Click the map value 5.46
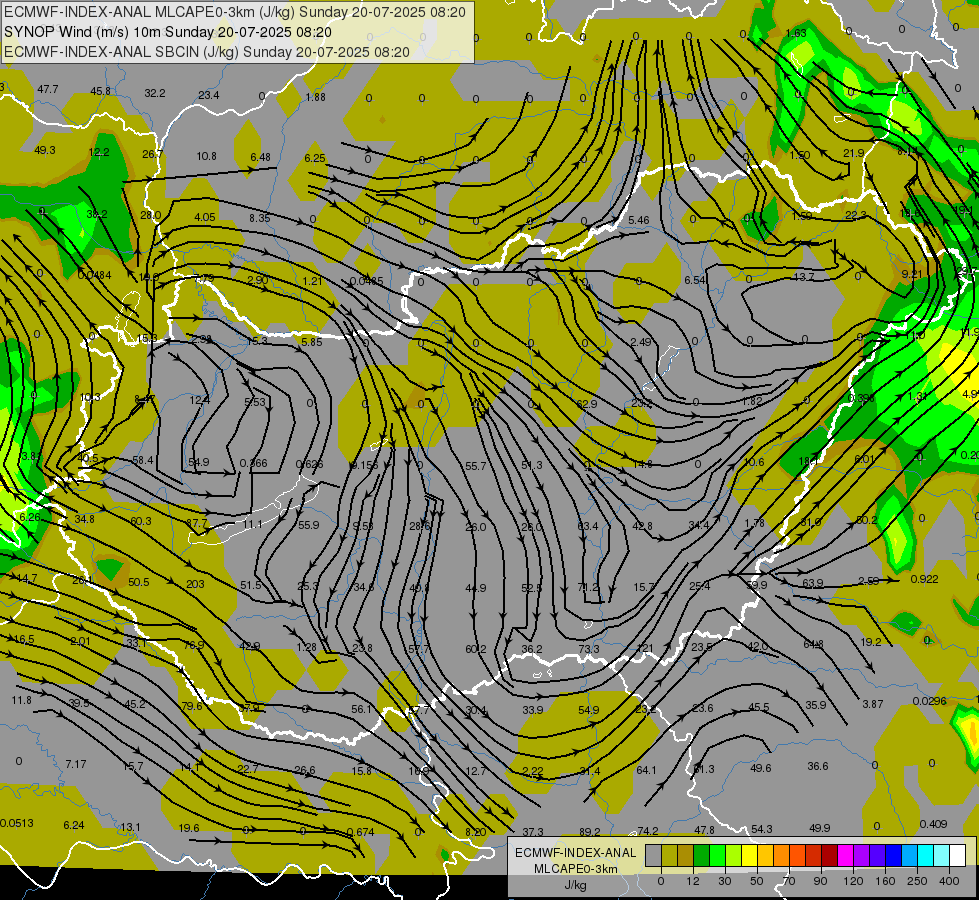 coord(639,220)
